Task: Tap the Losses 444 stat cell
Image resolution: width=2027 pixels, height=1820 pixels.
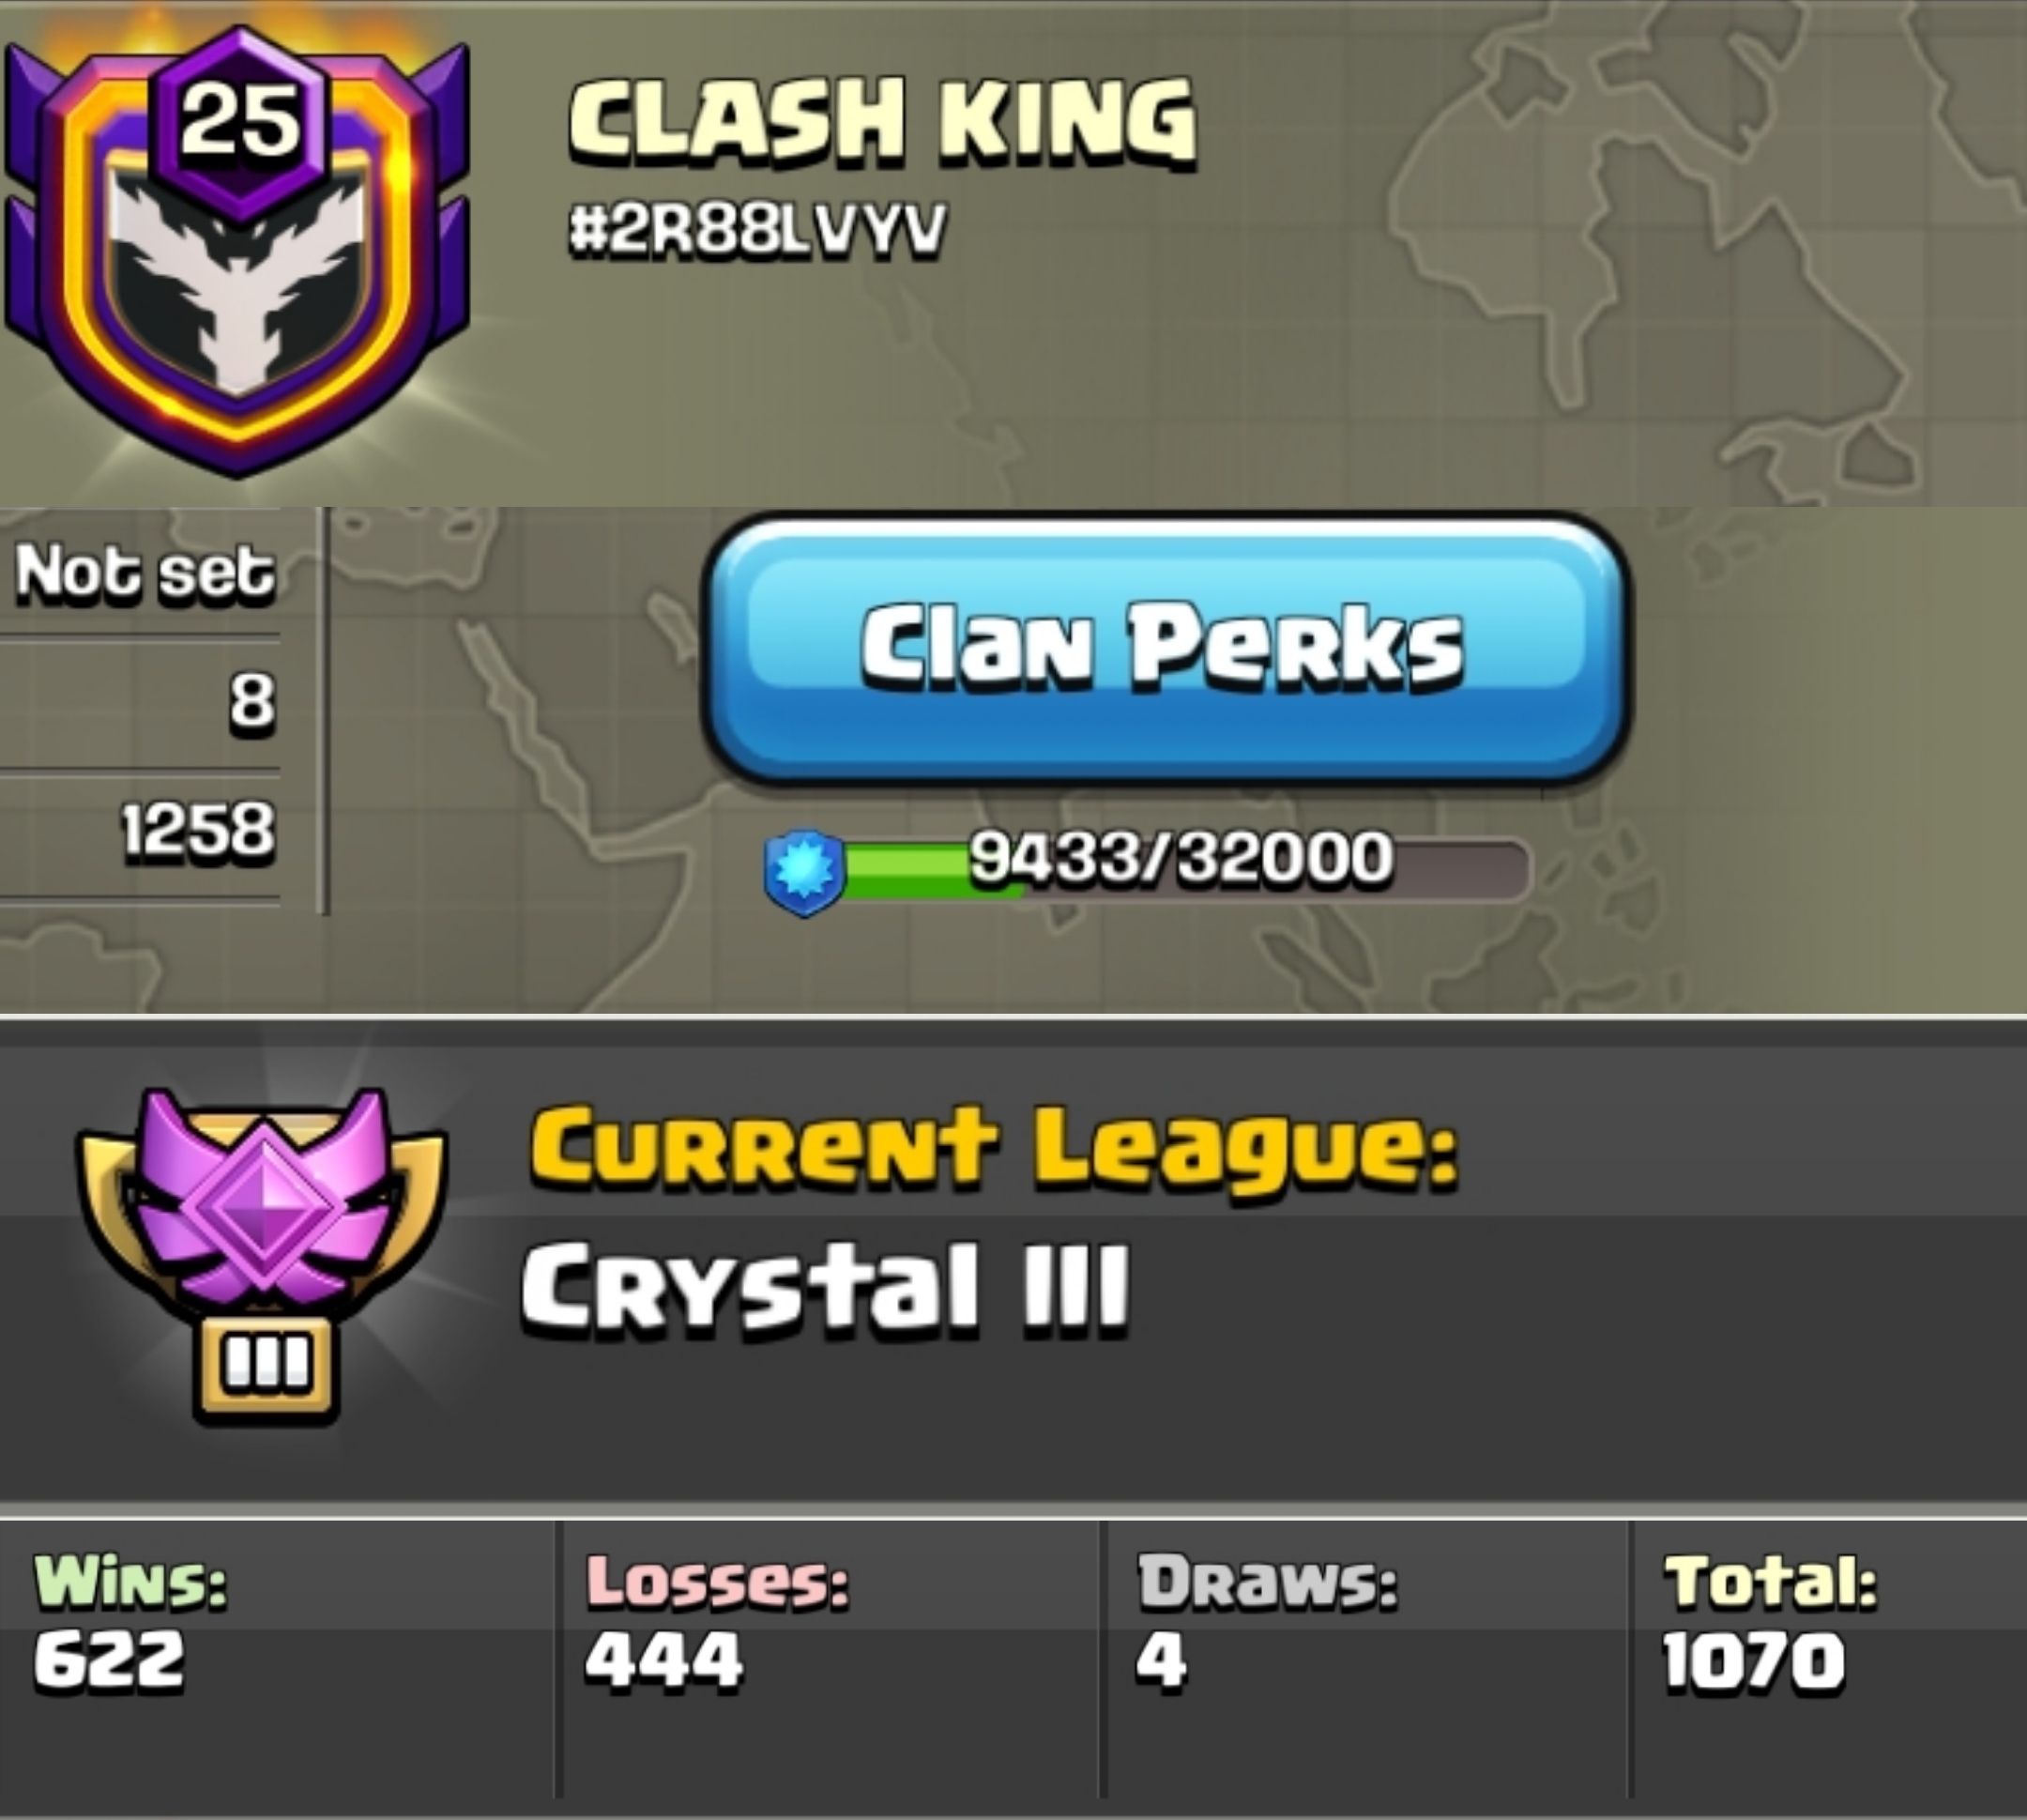Action: [x=830, y=1661]
